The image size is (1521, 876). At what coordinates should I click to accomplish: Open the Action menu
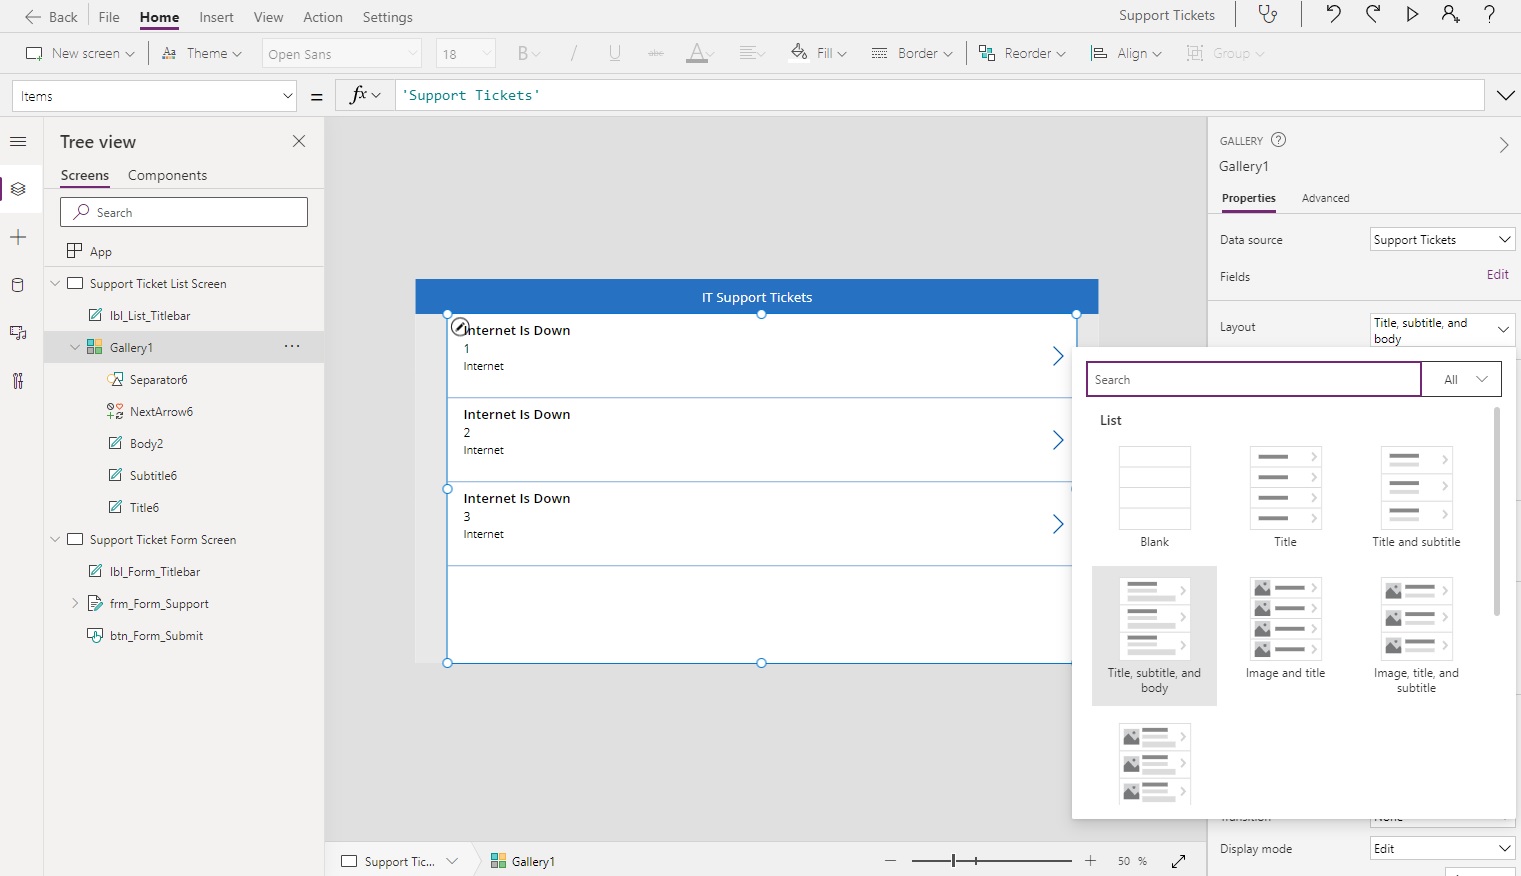[x=322, y=17]
